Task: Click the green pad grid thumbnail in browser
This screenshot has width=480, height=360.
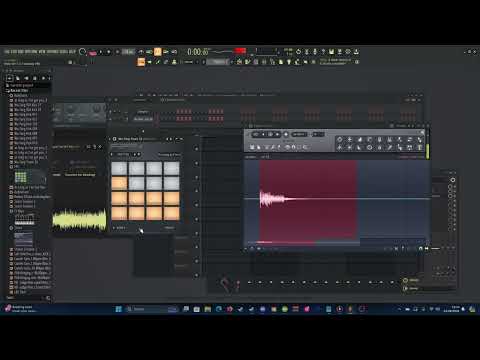Action: (21, 177)
